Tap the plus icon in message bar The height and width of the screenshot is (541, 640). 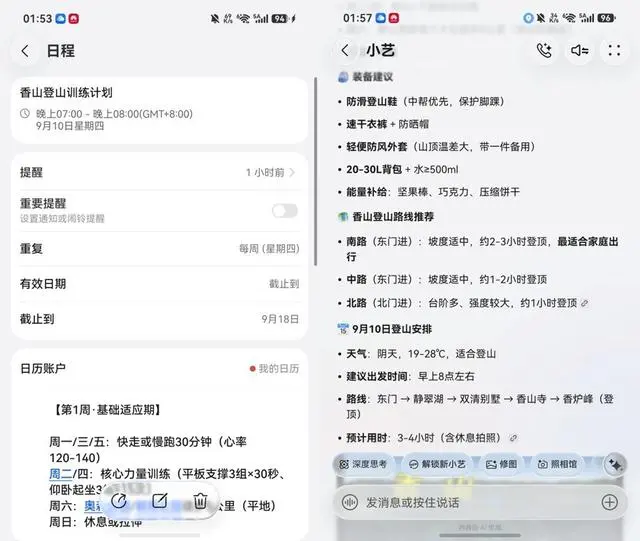[609, 503]
